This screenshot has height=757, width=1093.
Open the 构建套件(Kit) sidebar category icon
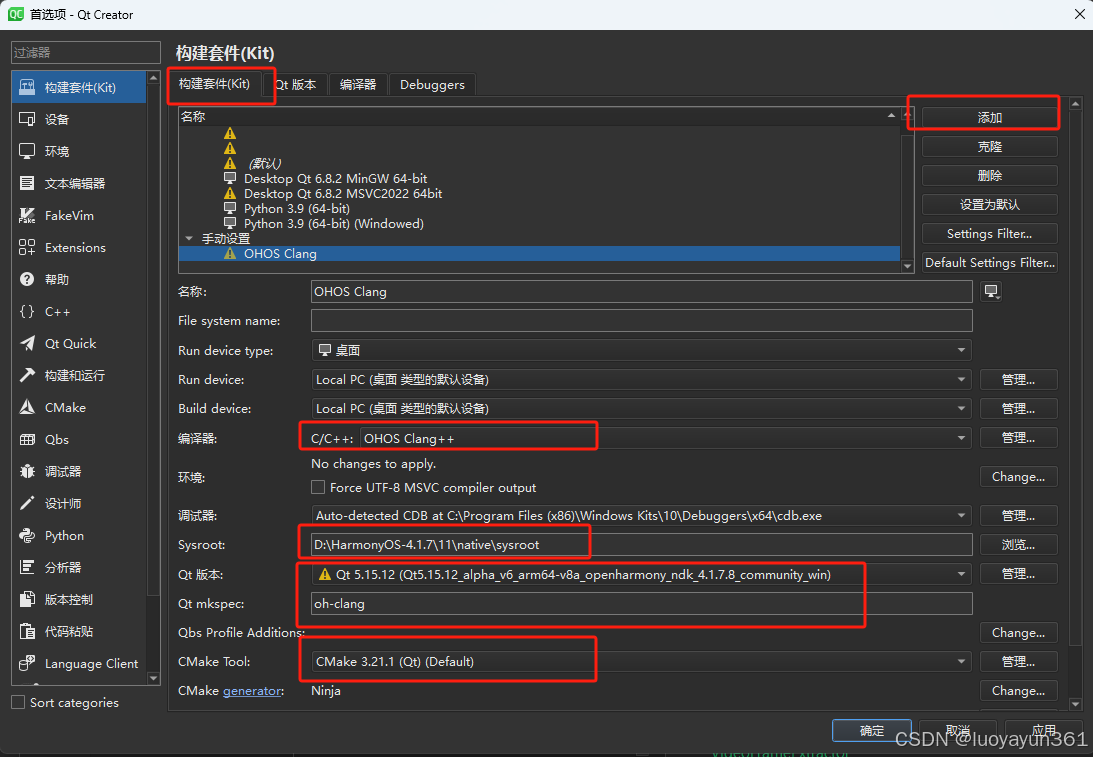[27, 87]
